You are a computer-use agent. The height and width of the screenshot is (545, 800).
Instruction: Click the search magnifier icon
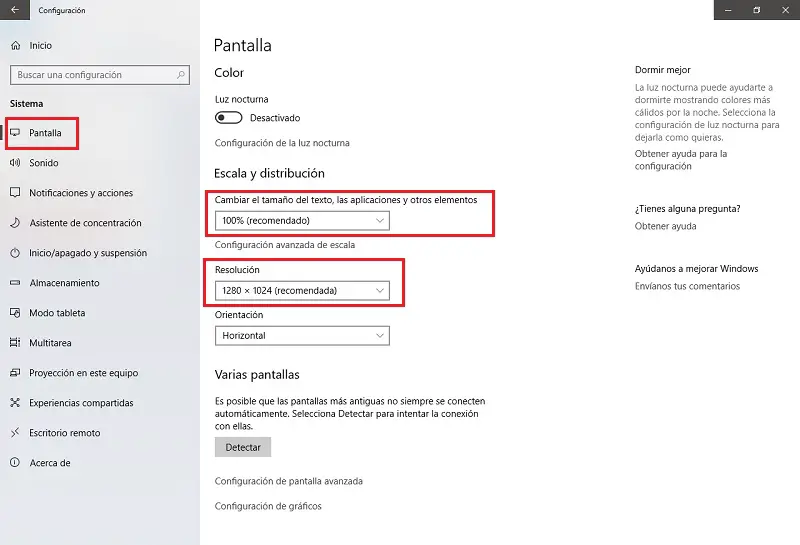[181, 75]
